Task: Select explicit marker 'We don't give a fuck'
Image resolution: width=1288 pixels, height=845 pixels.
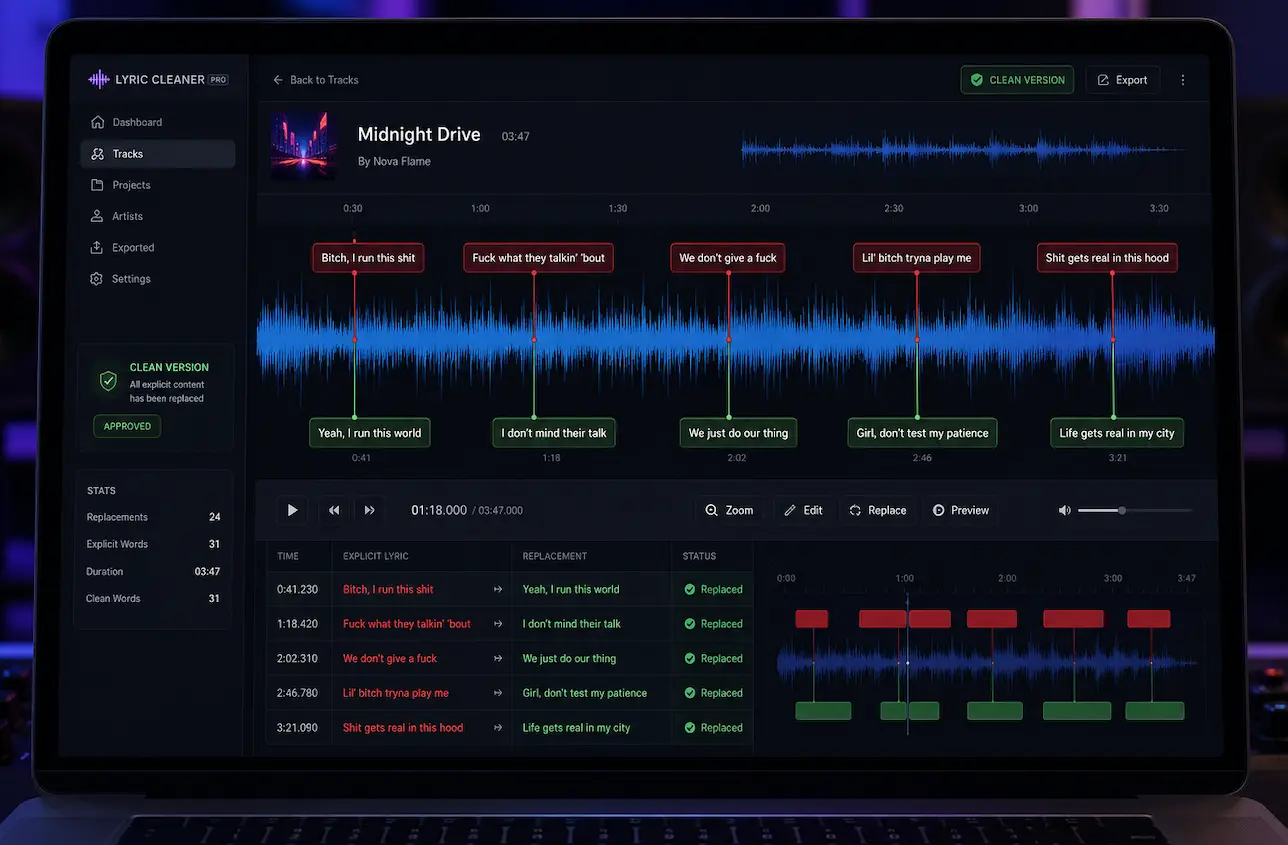Action: [x=728, y=258]
